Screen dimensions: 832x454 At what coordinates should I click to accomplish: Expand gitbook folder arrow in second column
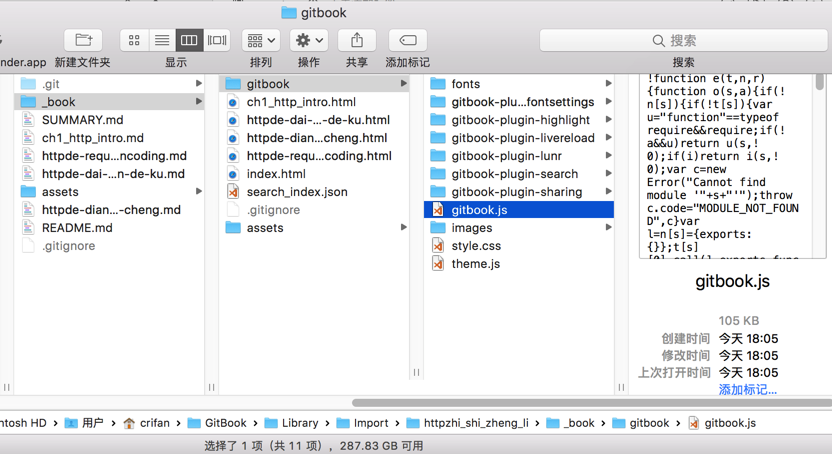(404, 83)
